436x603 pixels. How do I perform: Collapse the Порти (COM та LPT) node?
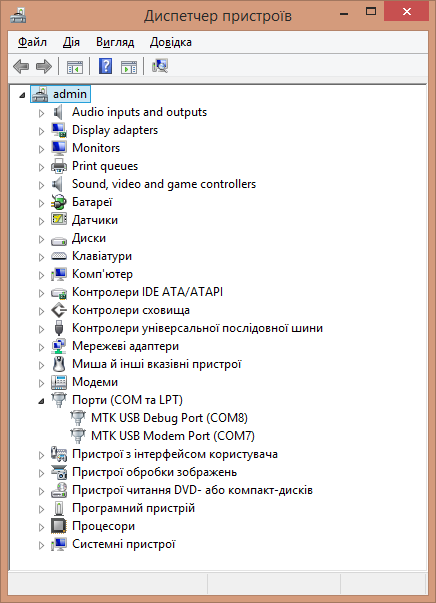tap(42, 401)
